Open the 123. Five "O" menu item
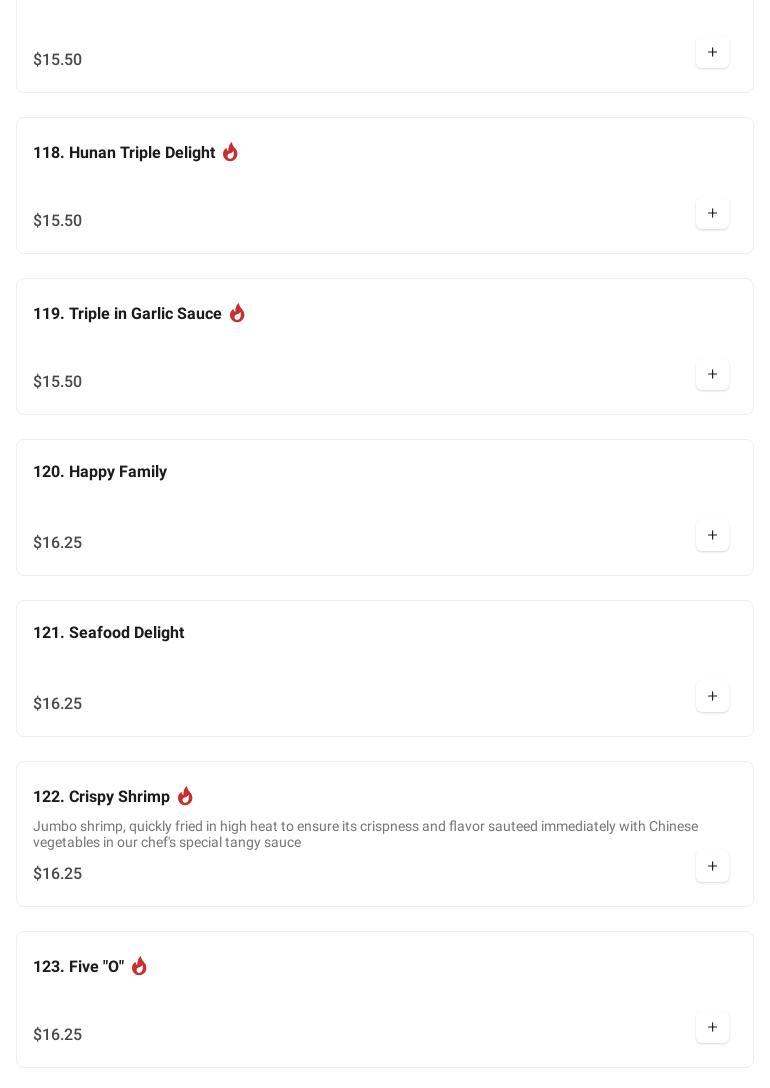This screenshot has height=1088, width=770. [x=78, y=967]
